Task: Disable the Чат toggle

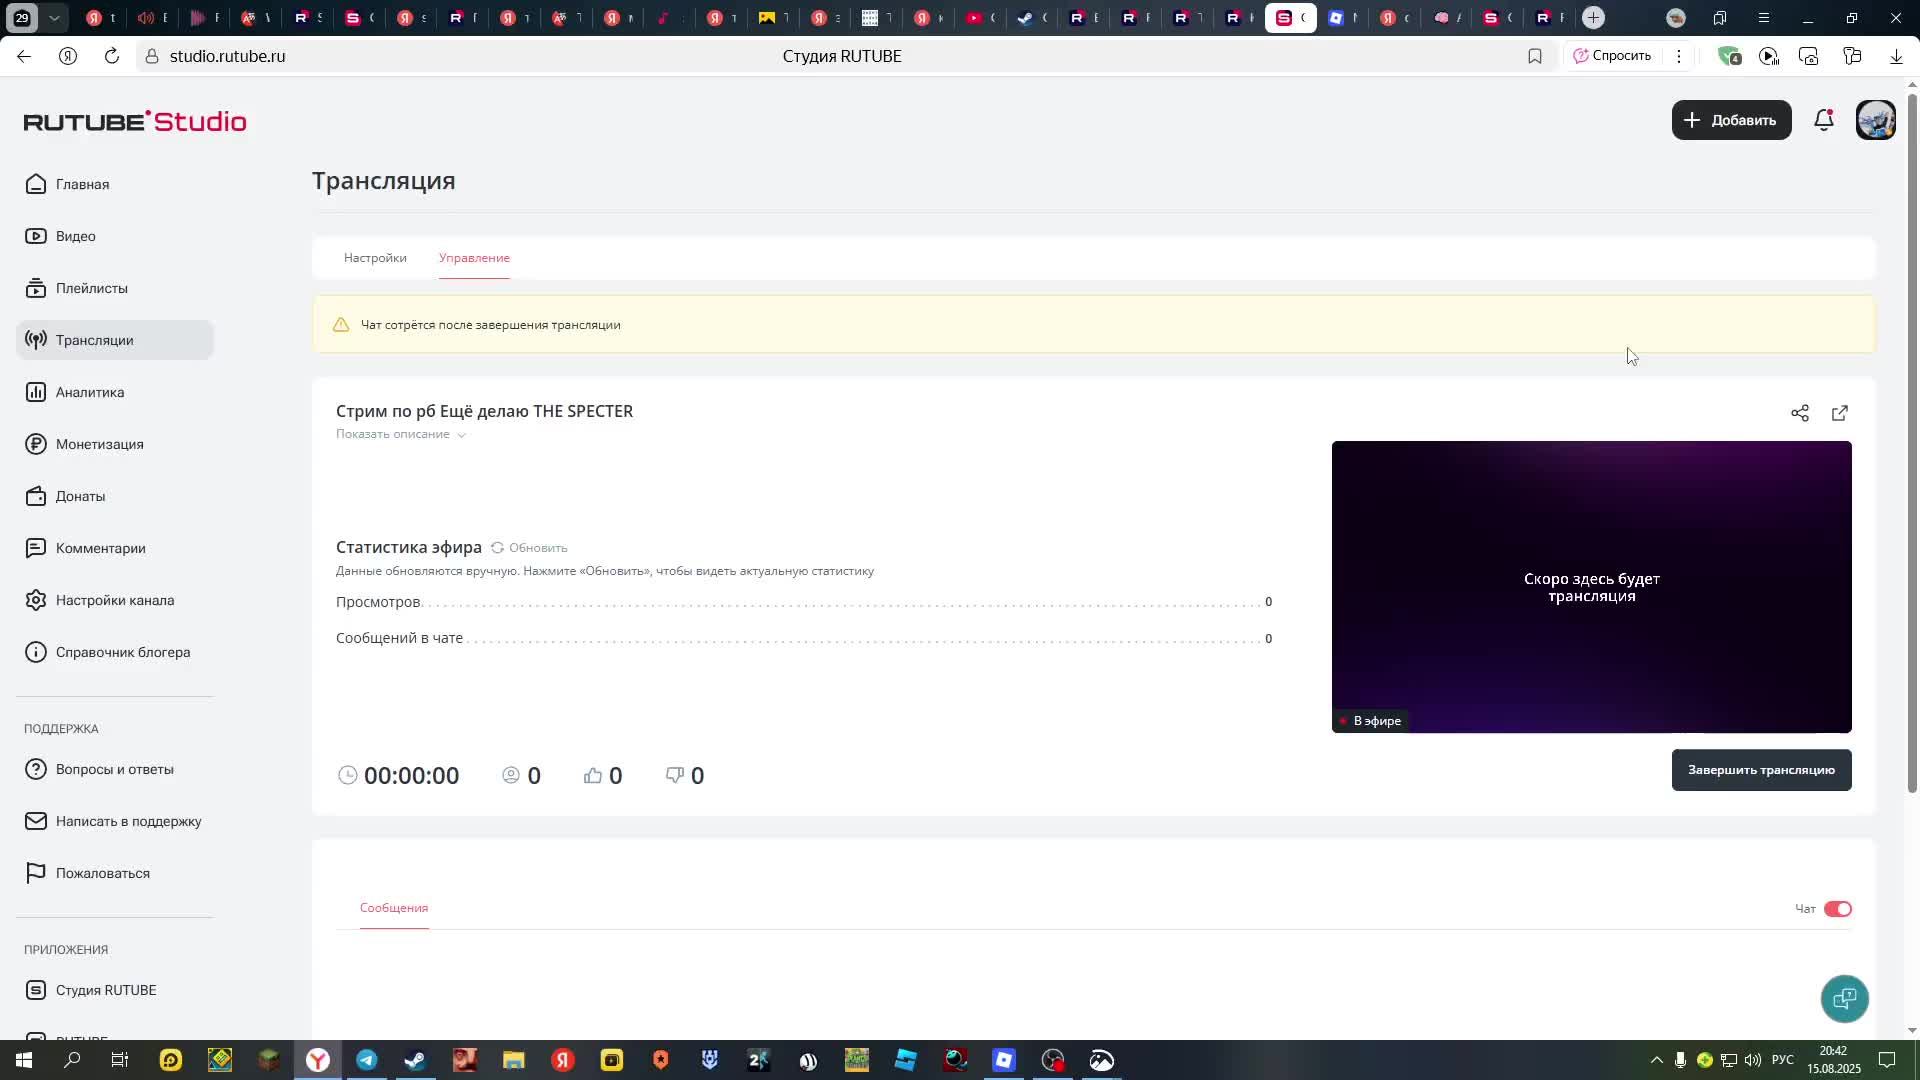Action: (x=1838, y=908)
